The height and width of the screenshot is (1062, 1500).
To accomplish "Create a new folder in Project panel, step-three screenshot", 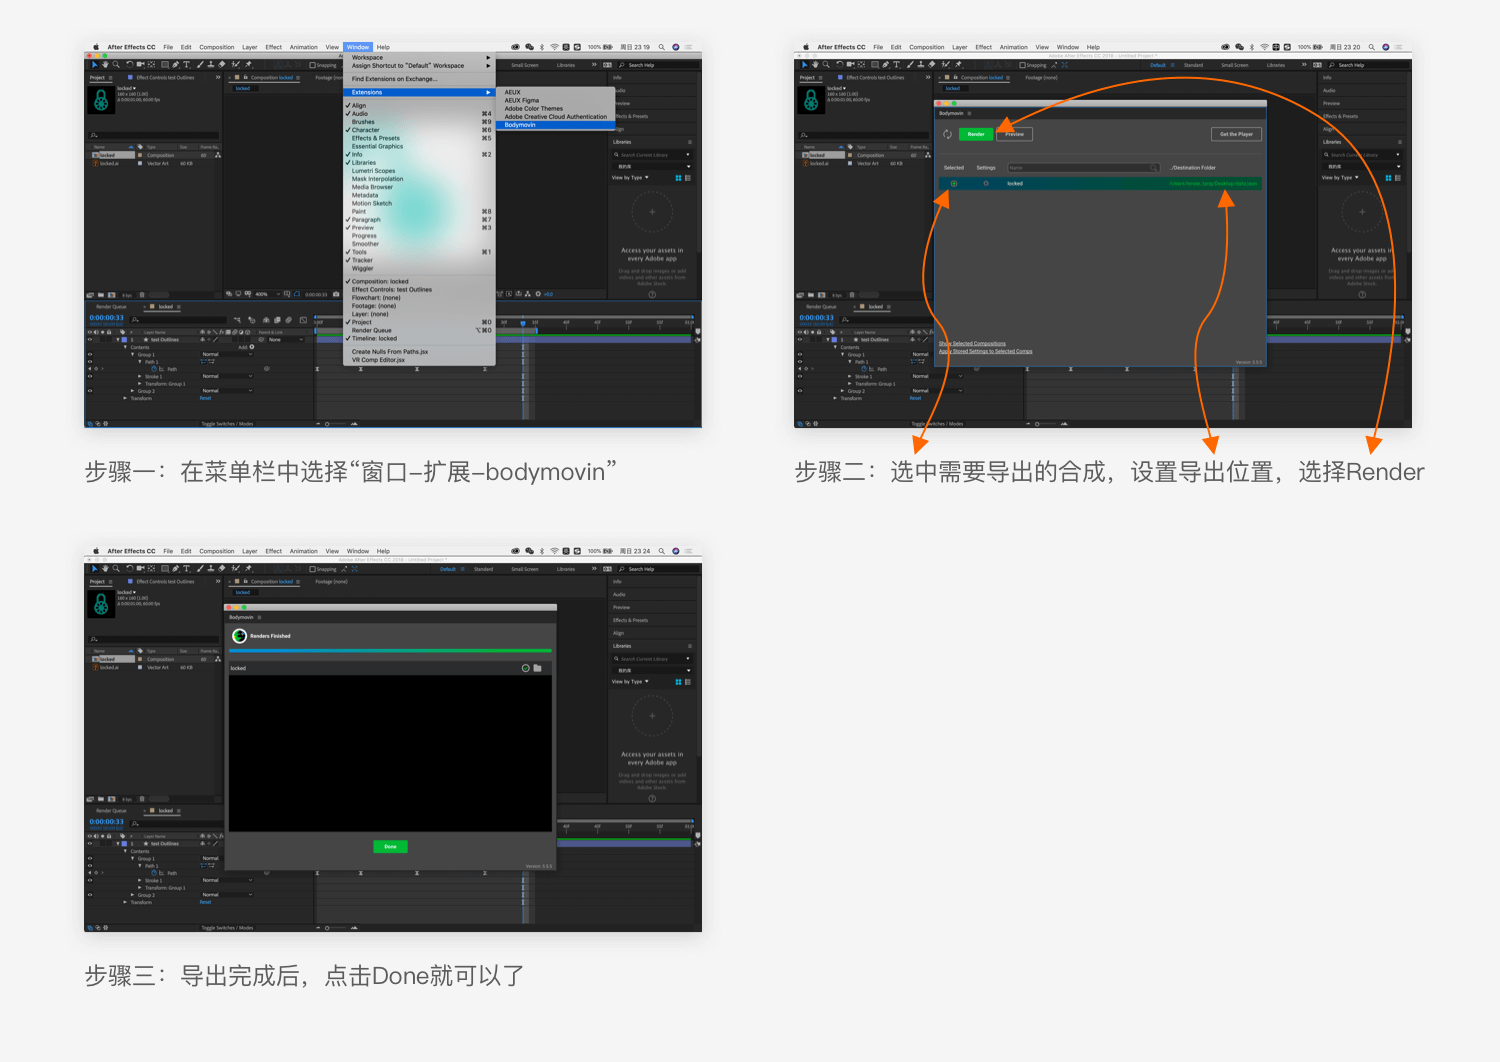I will click(x=101, y=799).
